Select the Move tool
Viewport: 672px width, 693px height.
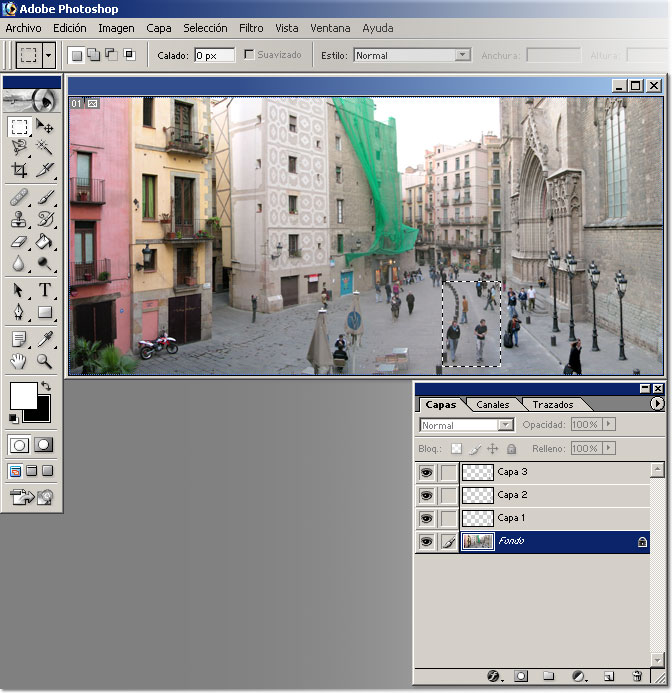pyautogui.click(x=45, y=127)
